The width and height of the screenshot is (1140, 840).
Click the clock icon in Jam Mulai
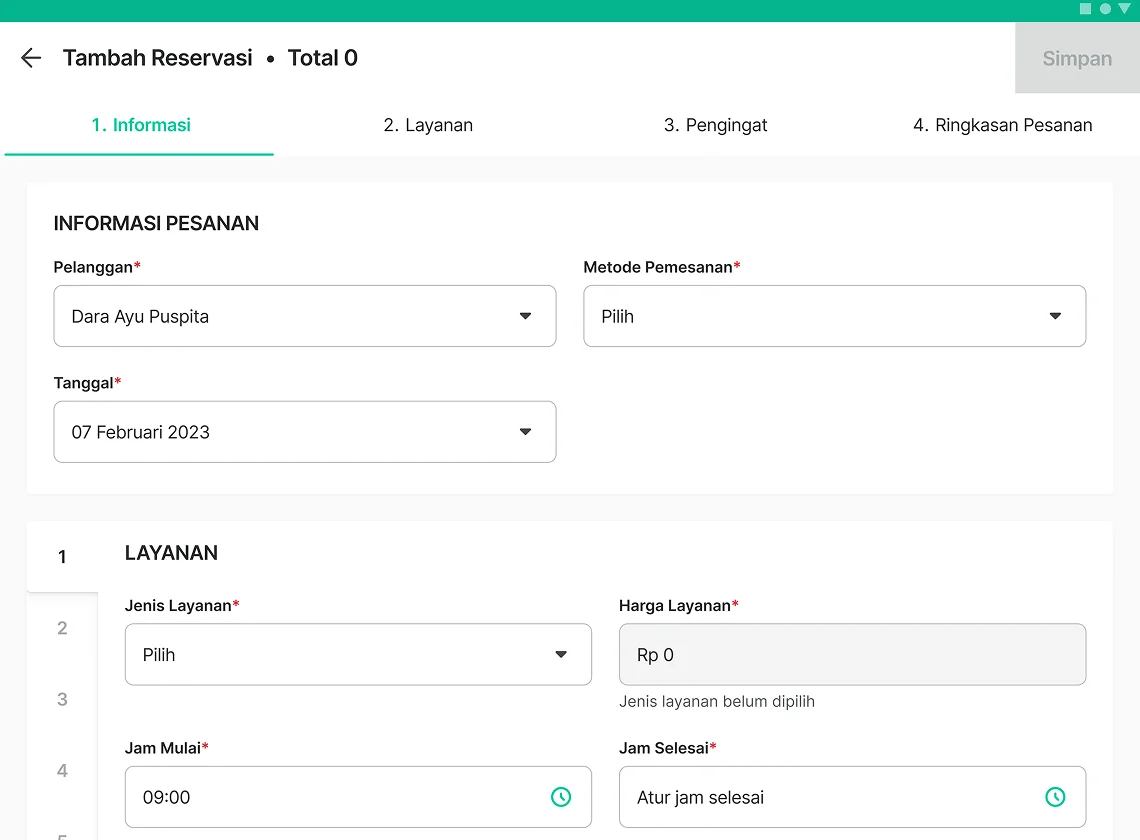[561, 797]
